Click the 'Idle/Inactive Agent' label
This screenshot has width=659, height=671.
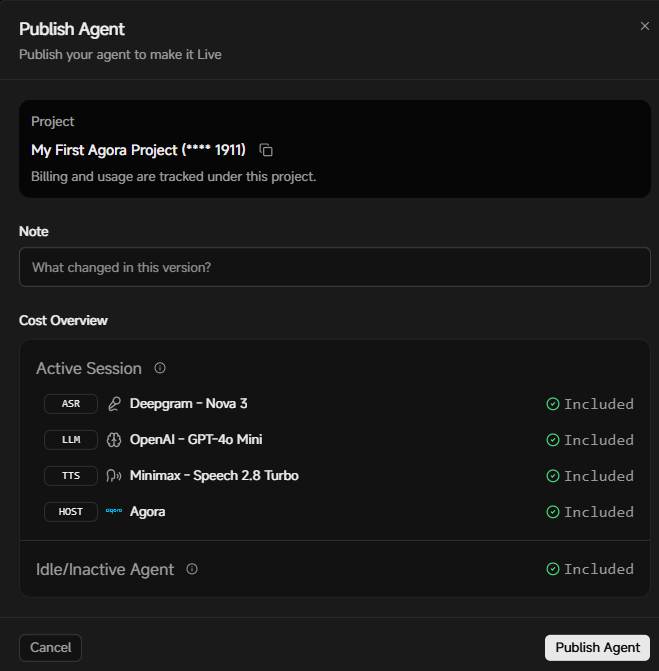point(105,570)
